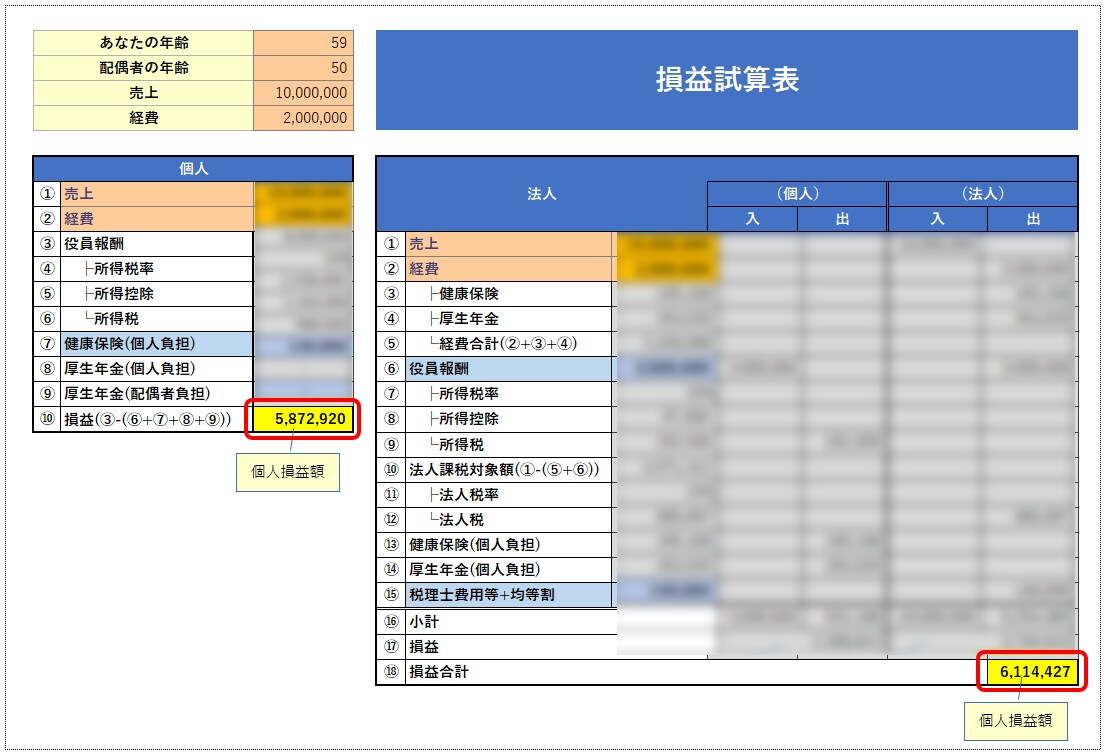Select 出 header under (個人)
Viewport: 1106px width, 754px height.
(x=842, y=219)
